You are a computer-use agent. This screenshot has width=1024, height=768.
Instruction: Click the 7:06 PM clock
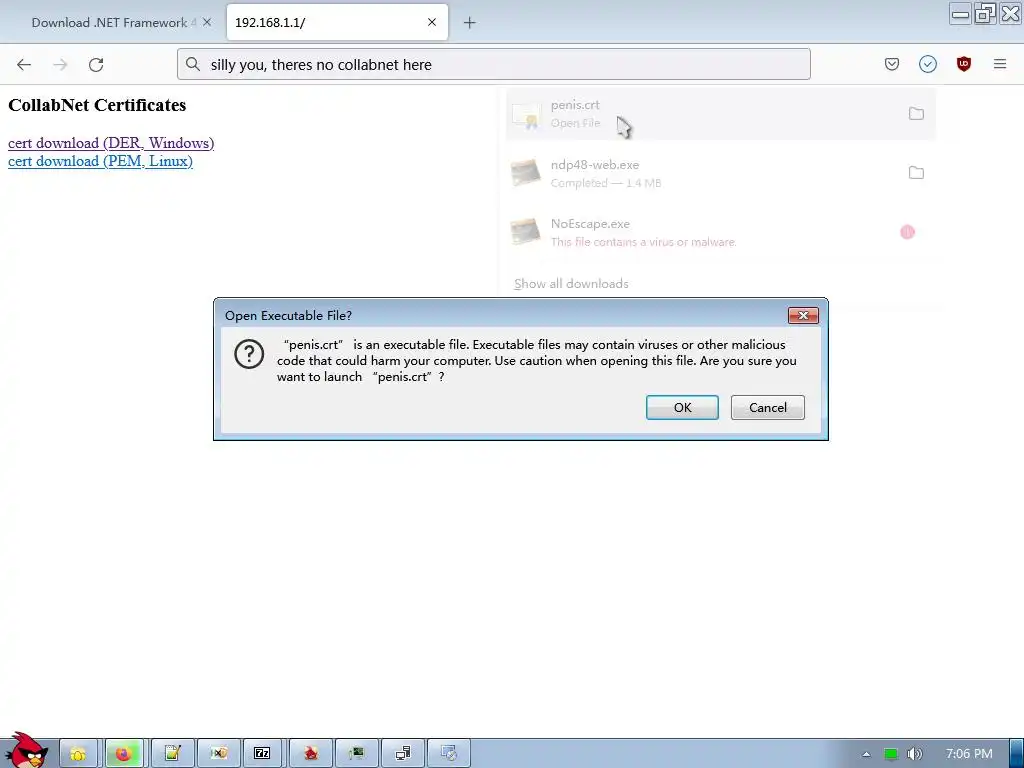[969, 754]
